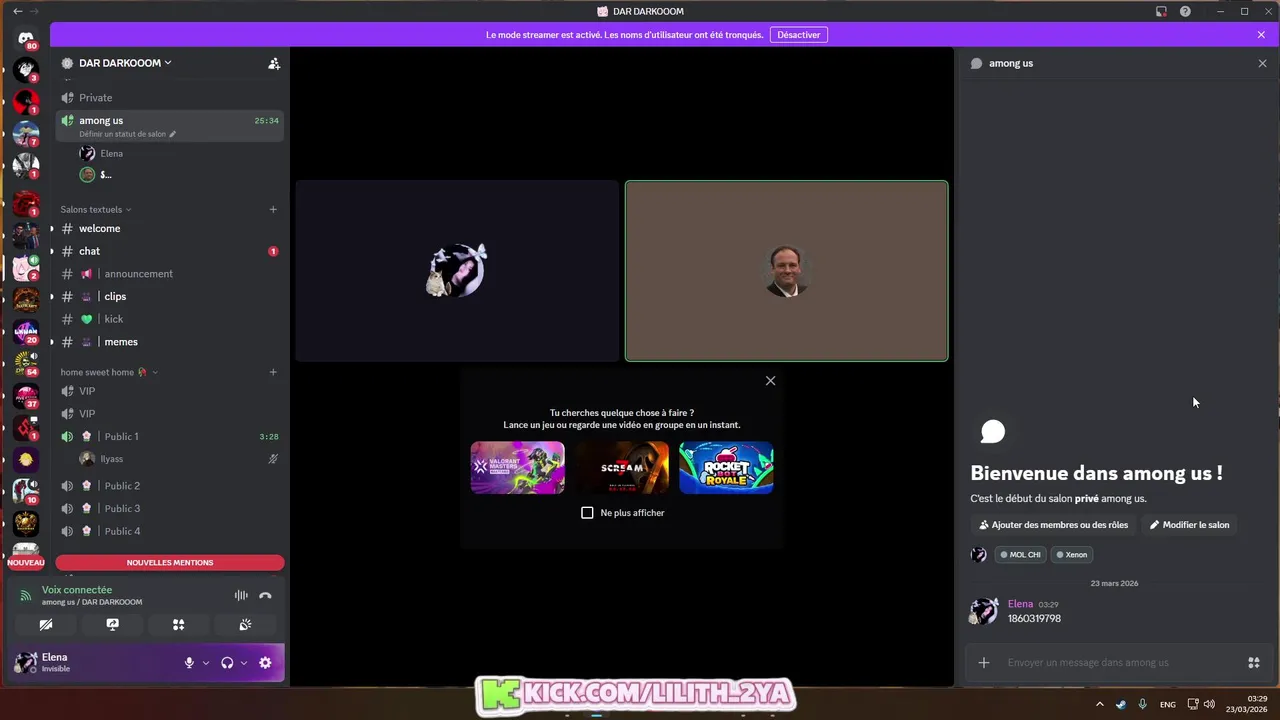Image resolution: width=1280 pixels, height=720 pixels.
Task: Expand threads arrow beside memes channel
Action: (52, 342)
